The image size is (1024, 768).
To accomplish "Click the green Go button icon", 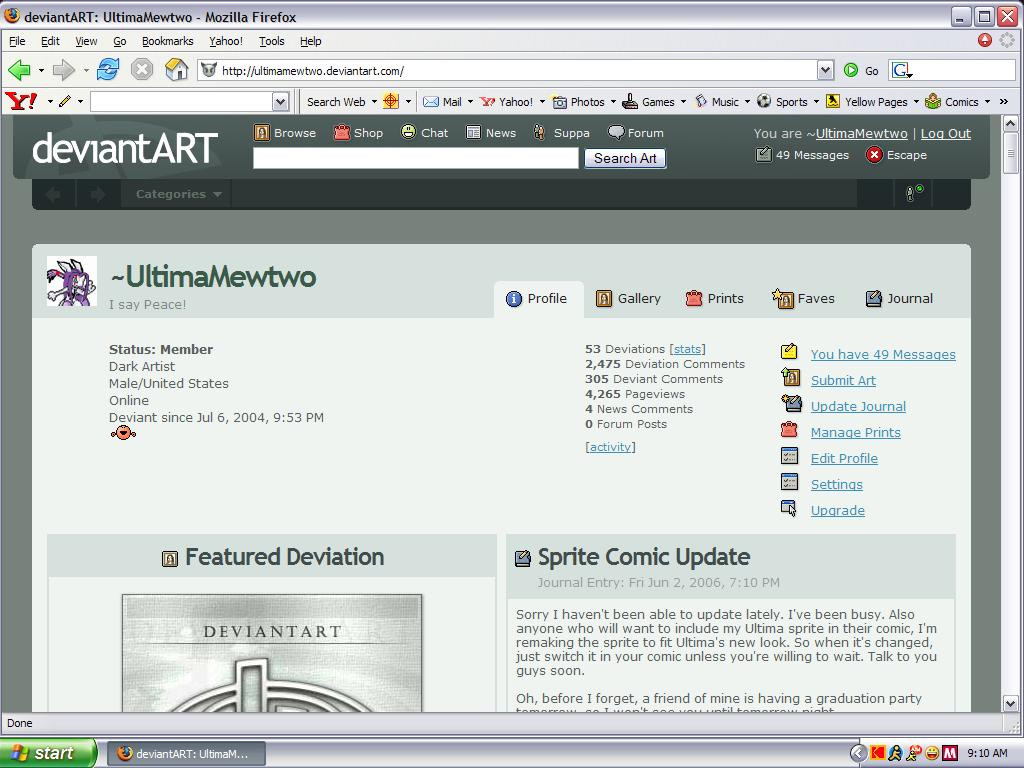I will [851, 70].
